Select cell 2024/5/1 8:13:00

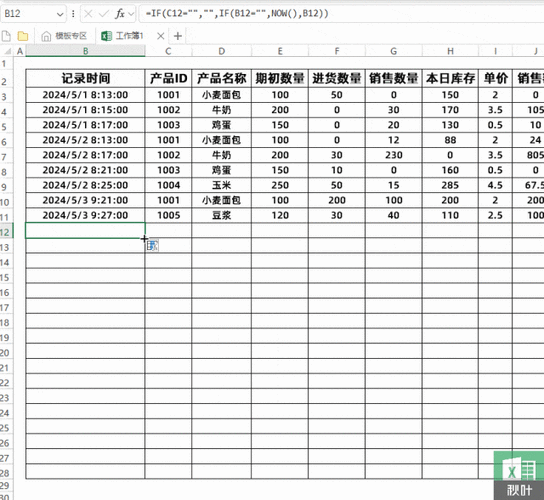(x=85, y=95)
